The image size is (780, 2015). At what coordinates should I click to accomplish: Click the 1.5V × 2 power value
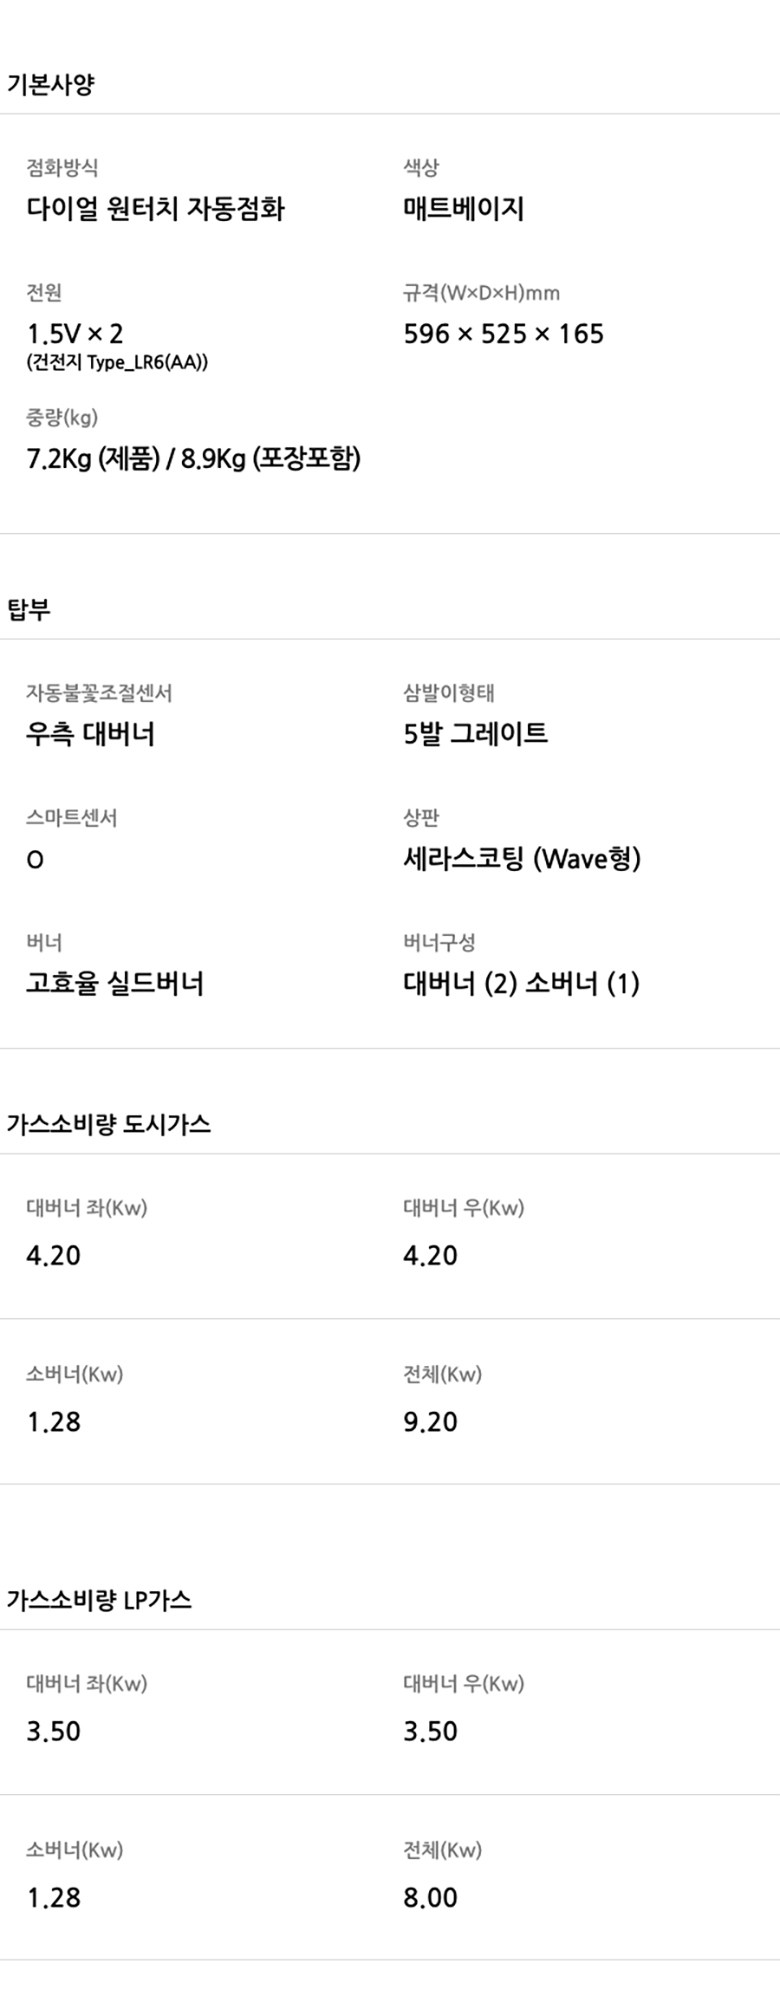(74, 334)
